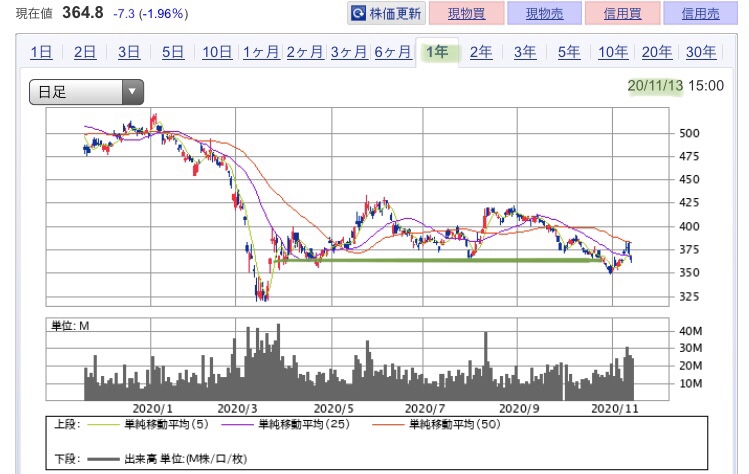The image size is (749, 474).
Task: Refresh the price with 株価更新
Action: coord(386,13)
